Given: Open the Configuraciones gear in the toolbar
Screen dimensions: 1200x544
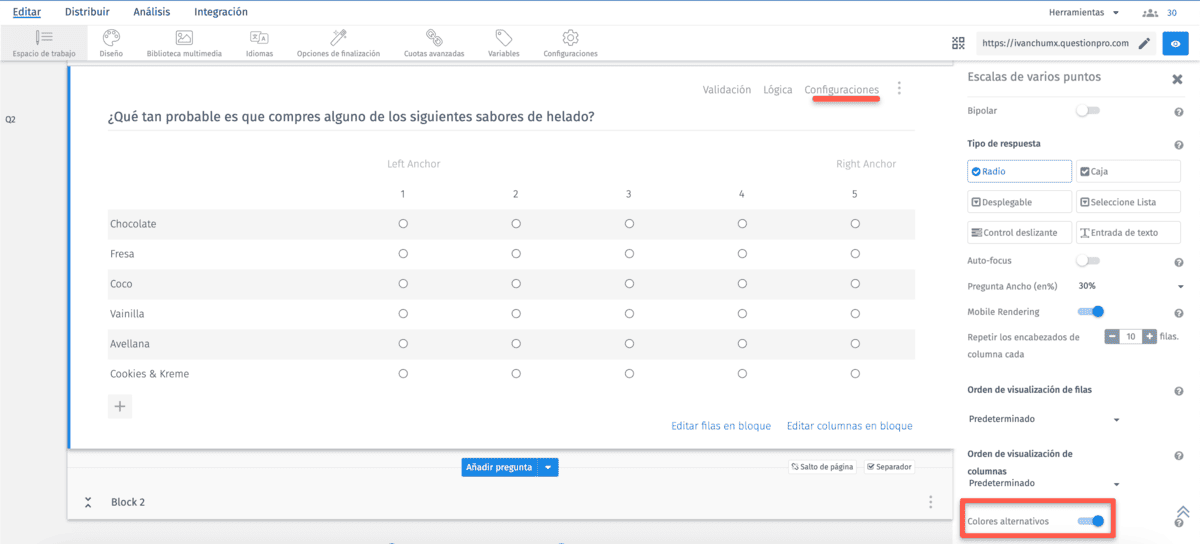Looking at the screenshot, I should coord(570,43).
